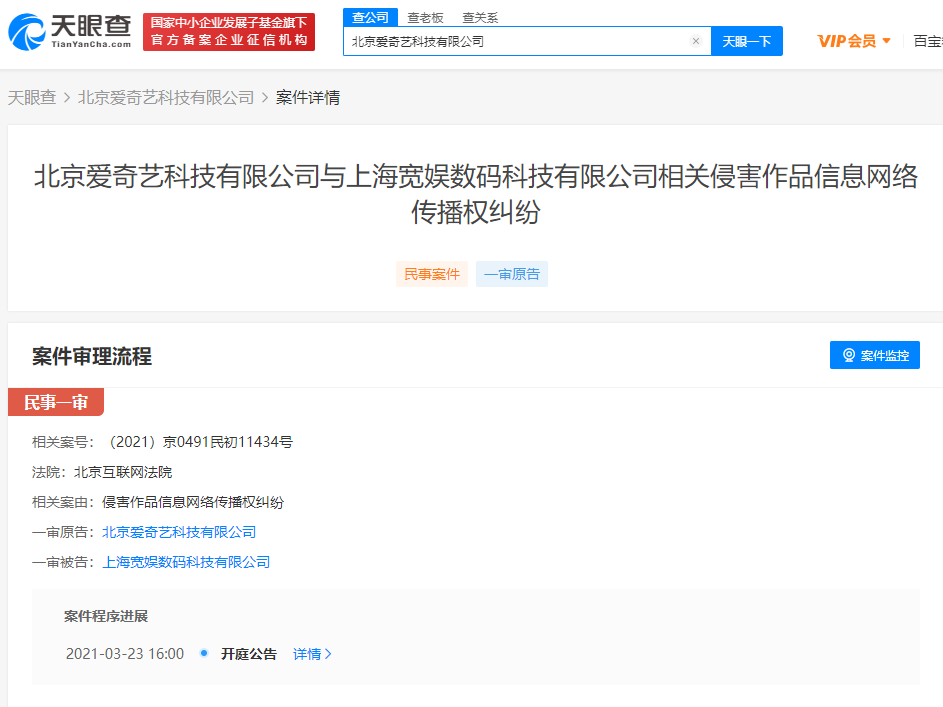Switch to the 查公司 search tab
Screen dimensions: 943x707
point(370,17)
